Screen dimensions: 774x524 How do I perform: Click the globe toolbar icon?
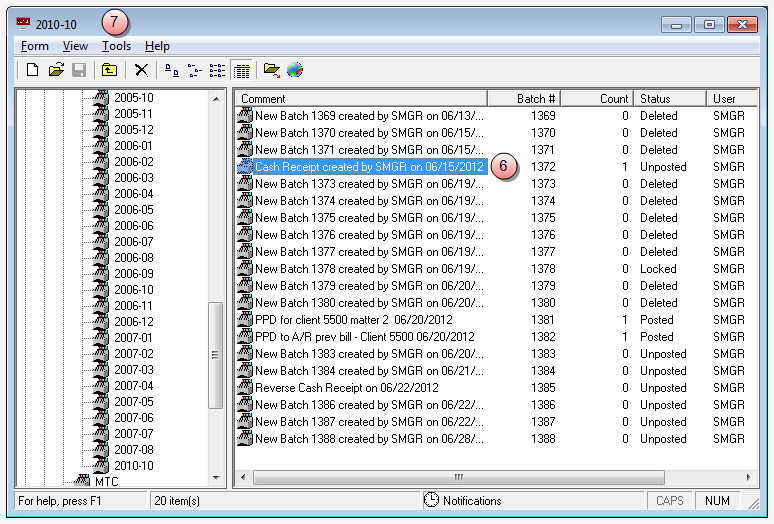(x=295, y=70)
